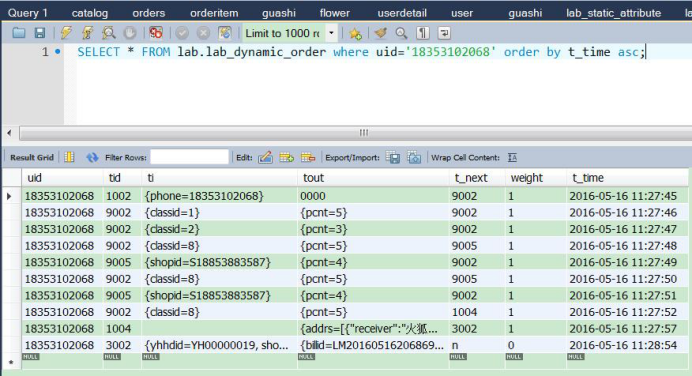Image resolution: width=692 pixels, height=376 pixels.
Task: Select the cell starting {bilid=LM20160516206869
Action: click(x=373, y=345)
